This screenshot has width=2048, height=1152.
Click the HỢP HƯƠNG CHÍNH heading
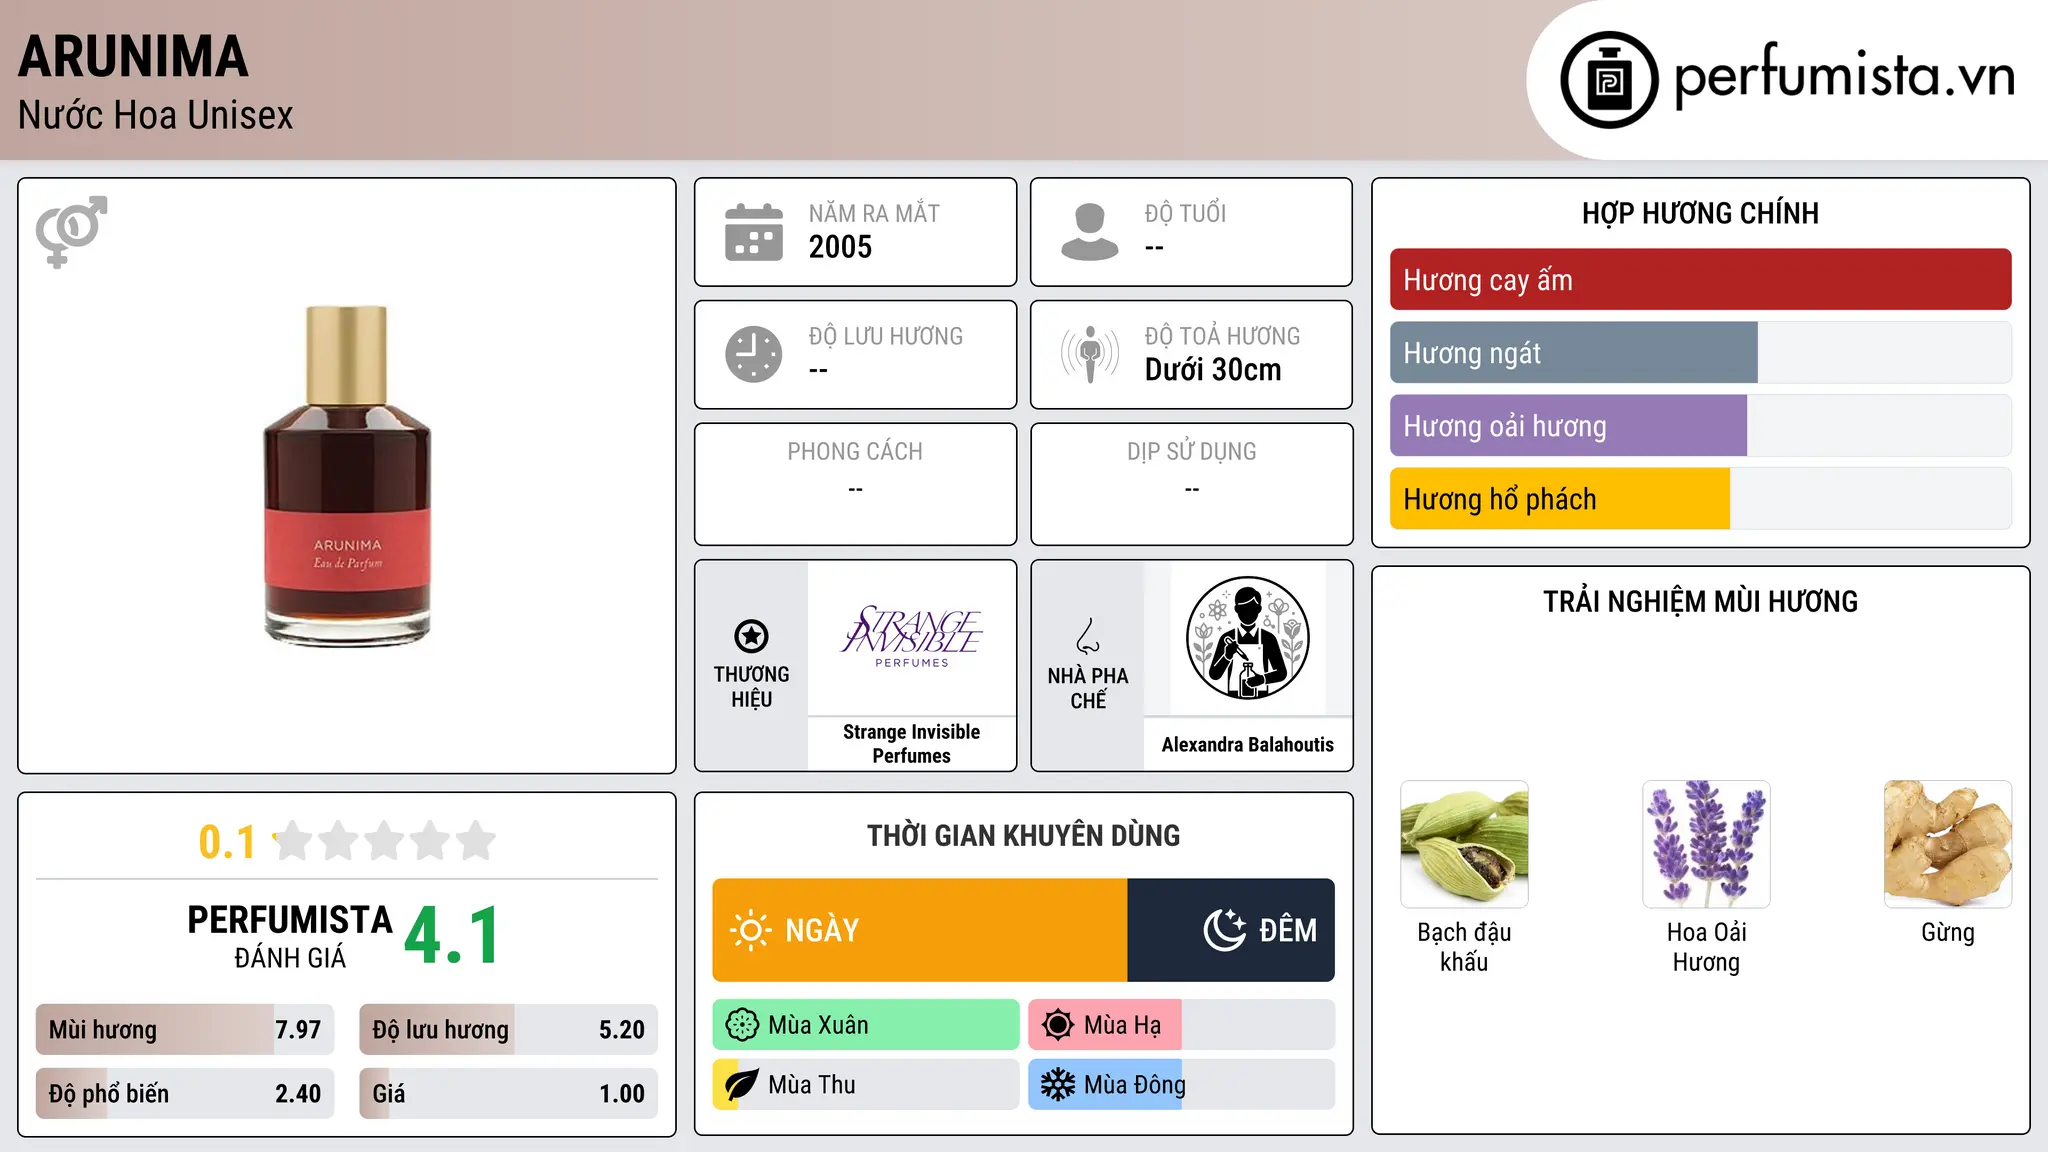coord(1700,213)
